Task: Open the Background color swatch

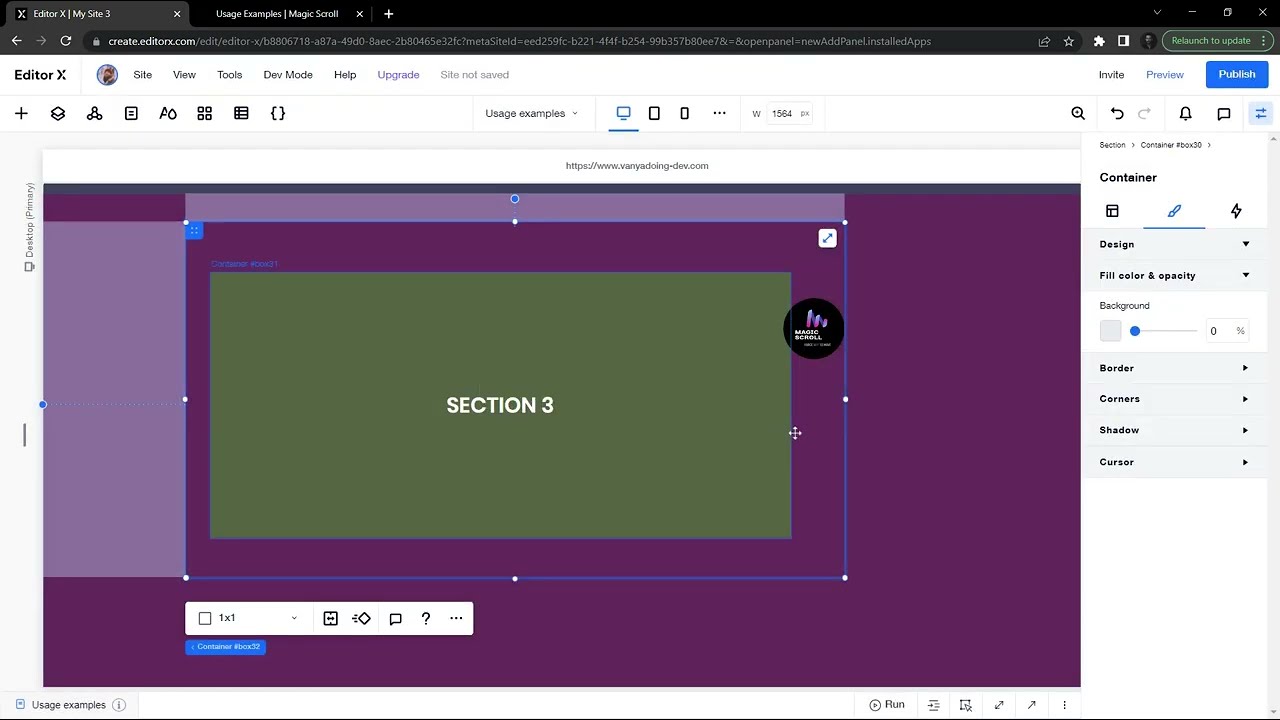Action: coord(1111,331)
